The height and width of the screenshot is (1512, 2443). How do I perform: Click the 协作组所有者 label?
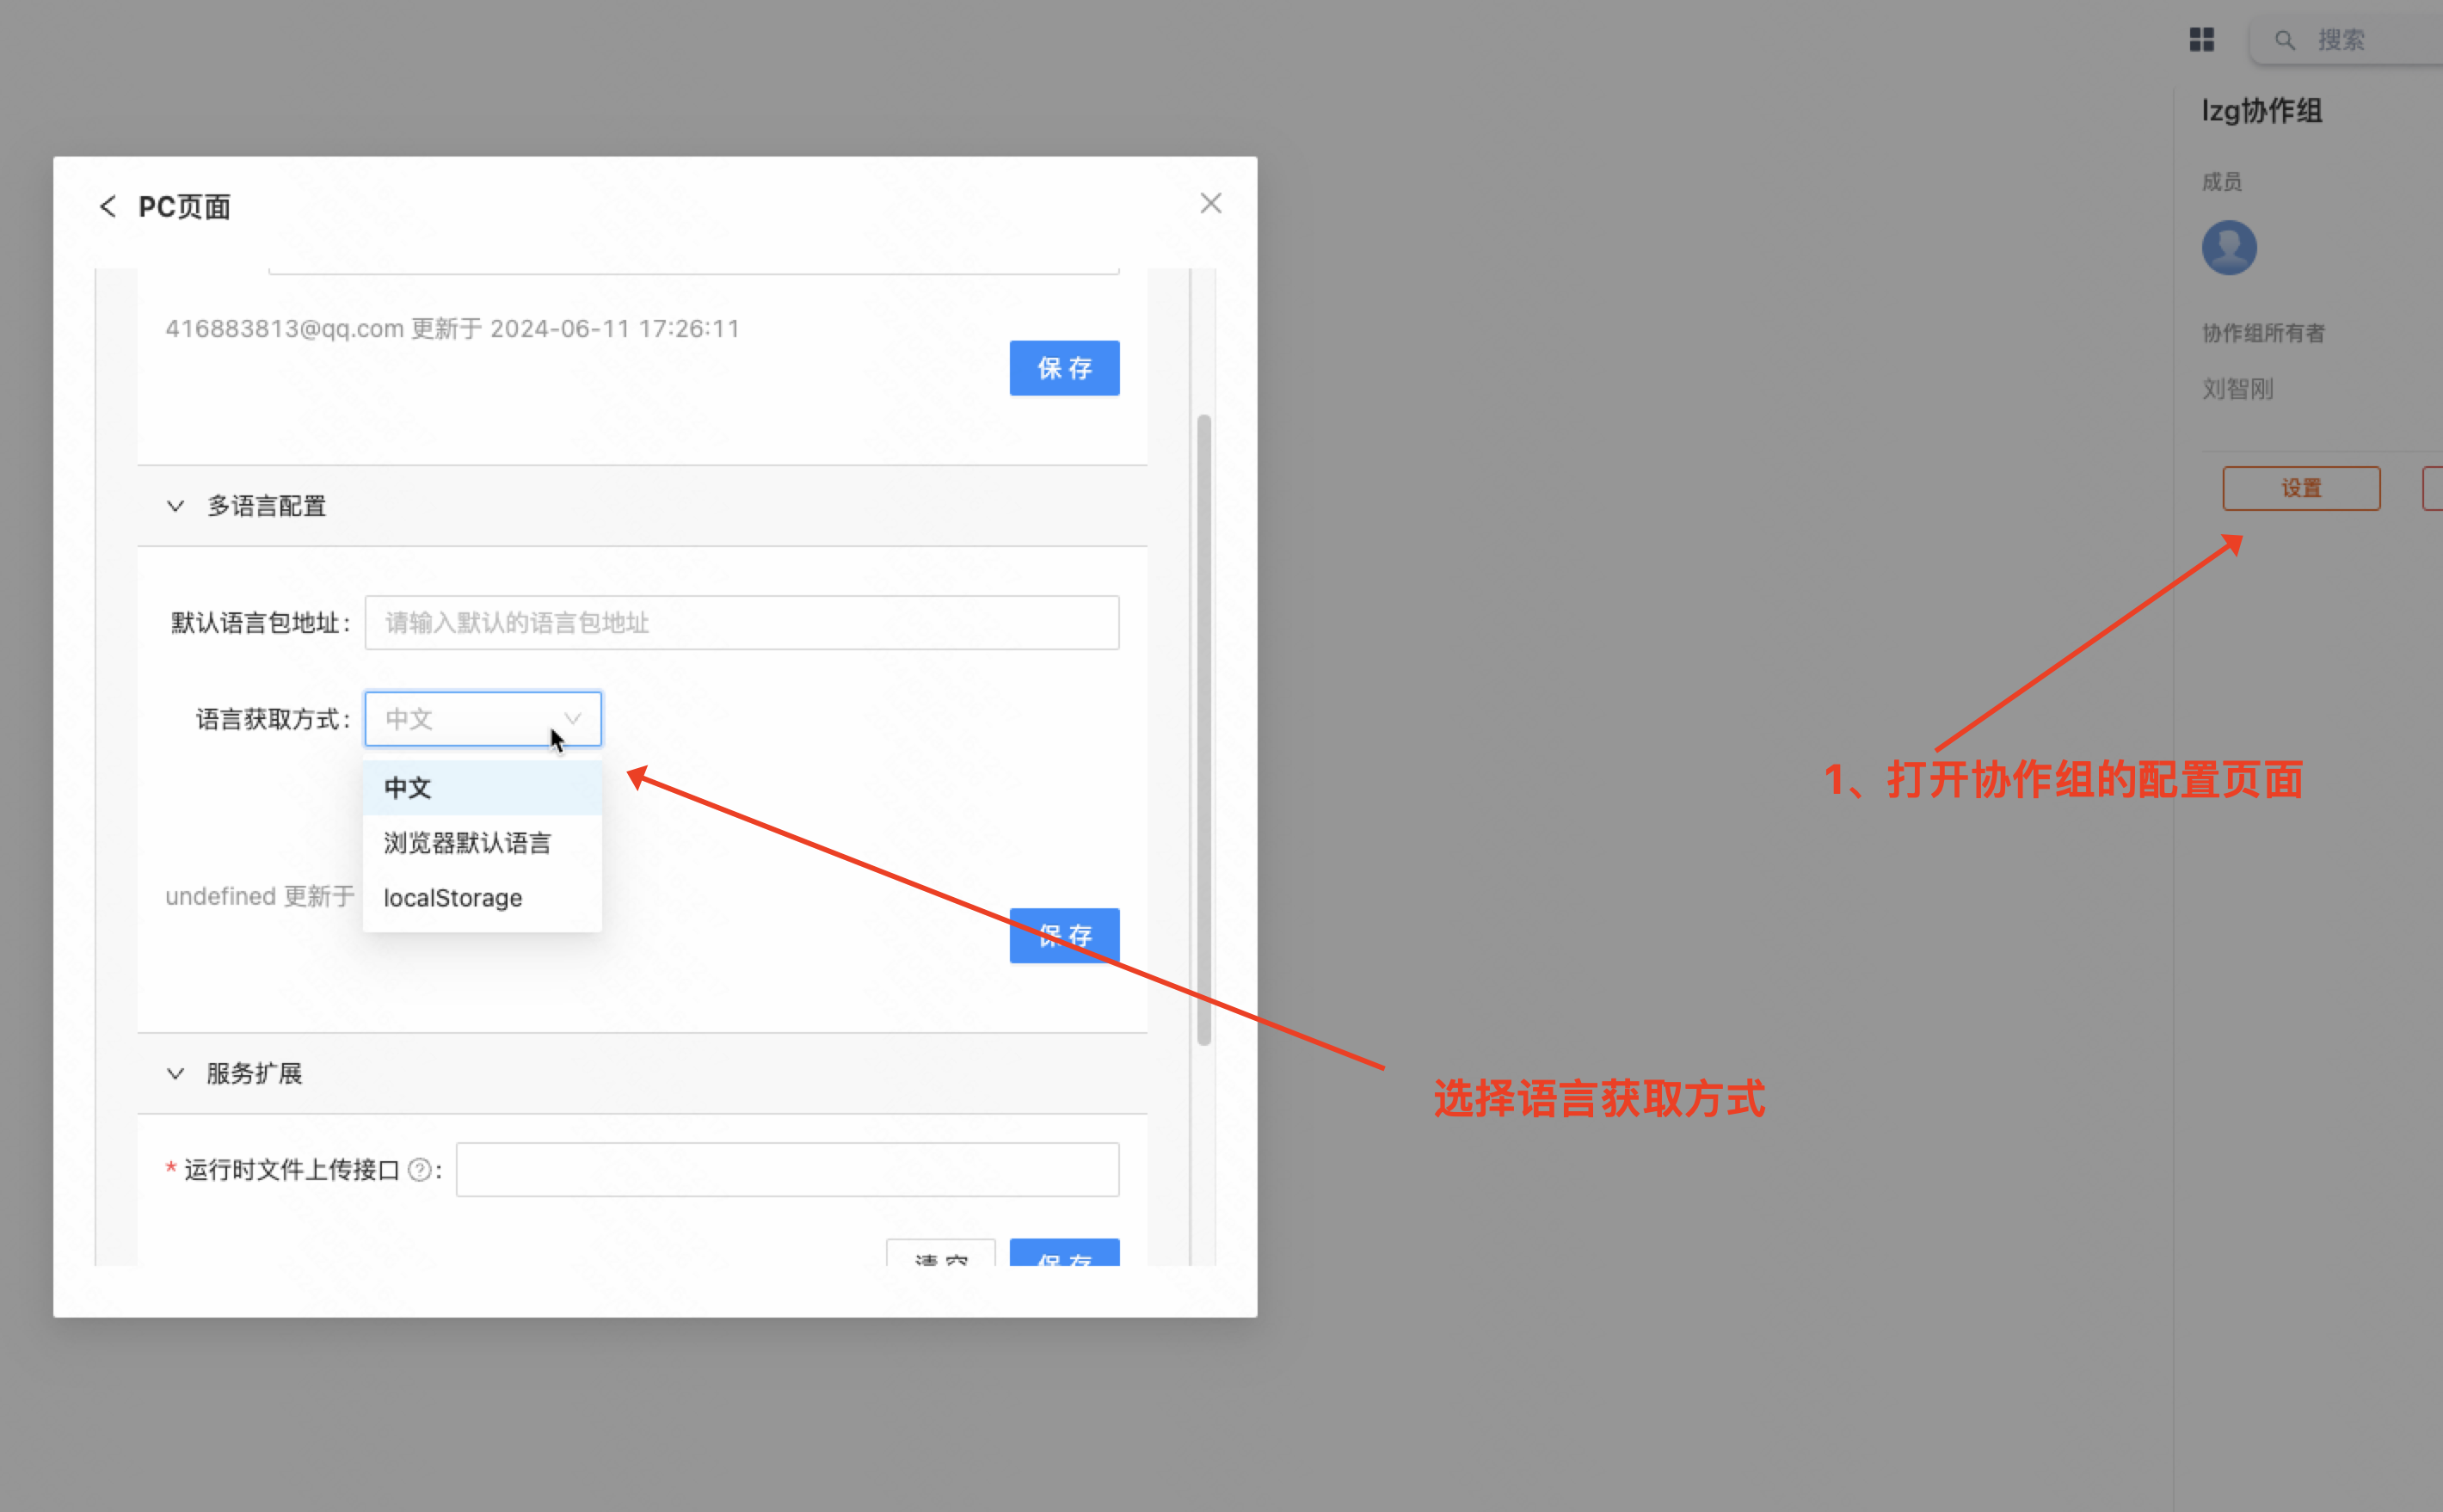click(2262, 332)
